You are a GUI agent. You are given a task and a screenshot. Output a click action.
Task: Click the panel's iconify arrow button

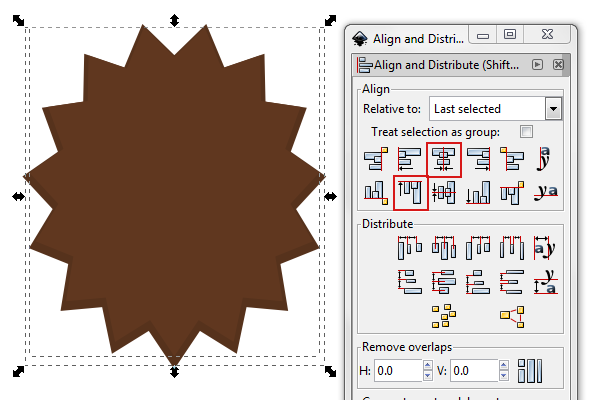click(538, 65)
